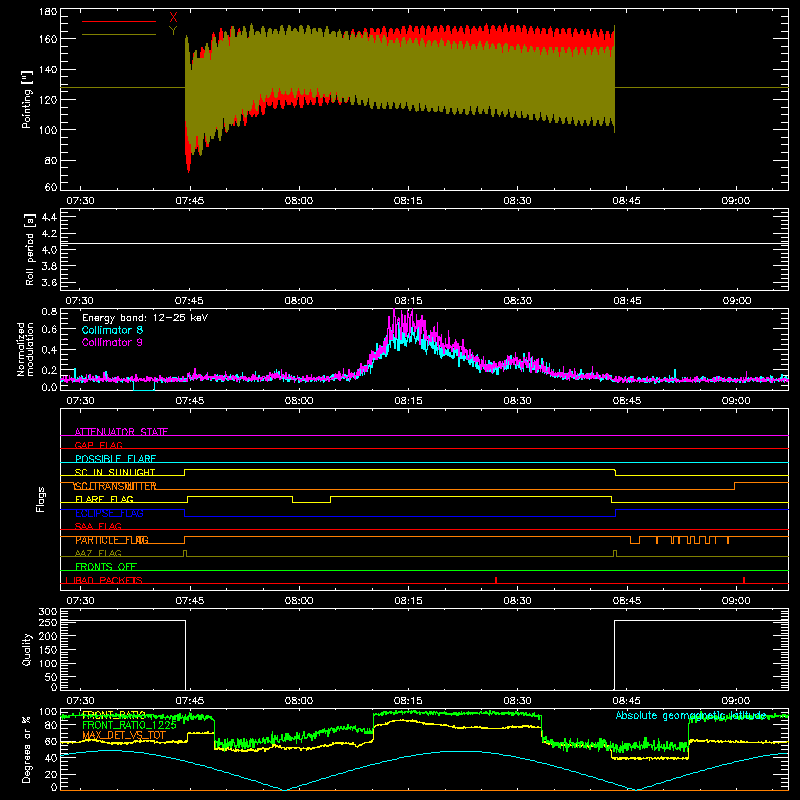Click the 08:00 time label under Quality plot
The width and height of the screenshot is (800, 800).
299,701
